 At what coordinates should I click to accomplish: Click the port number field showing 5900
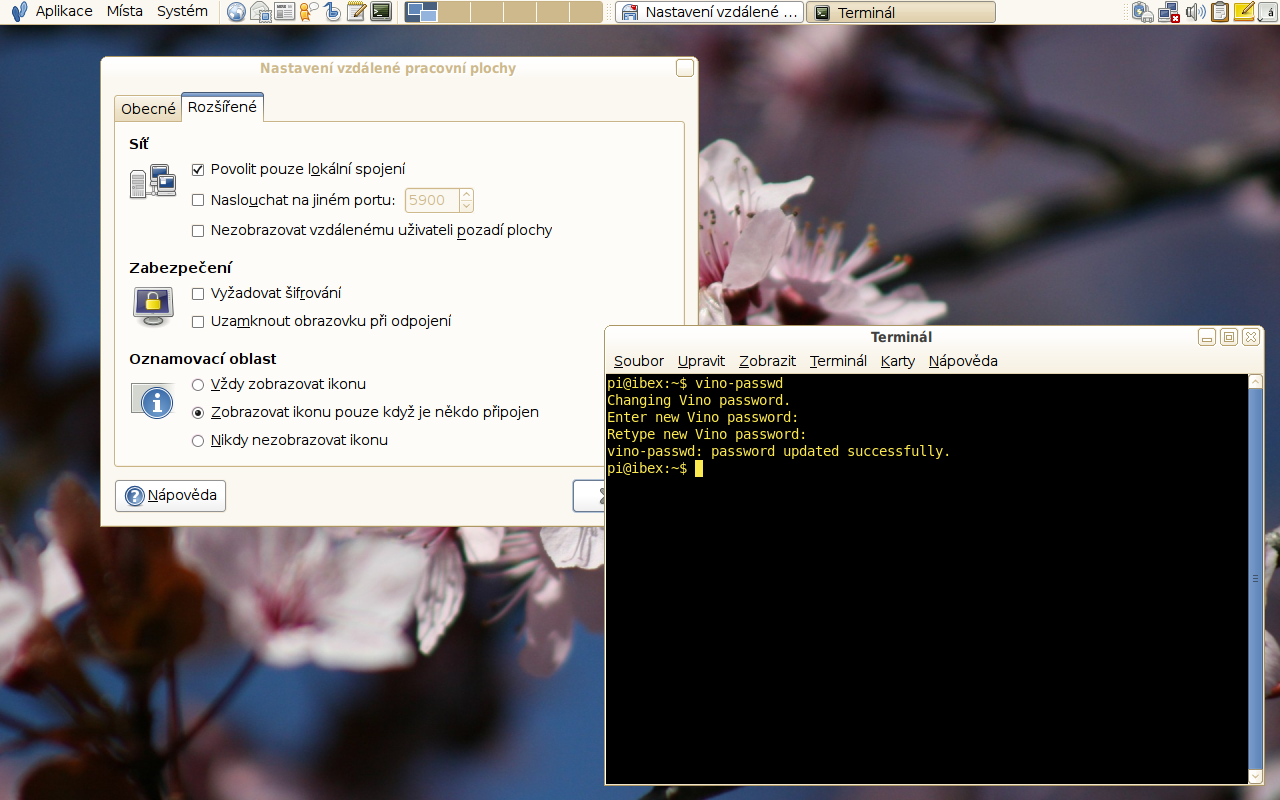tap(432, 200)
